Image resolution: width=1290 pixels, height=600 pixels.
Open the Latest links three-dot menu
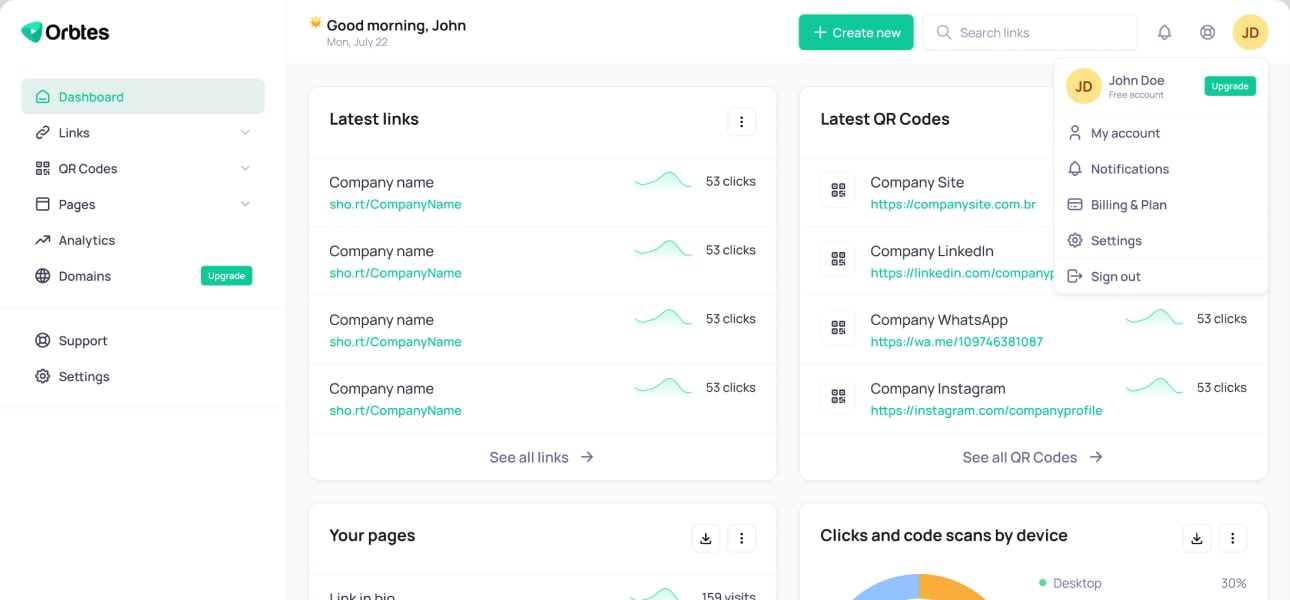741,122
